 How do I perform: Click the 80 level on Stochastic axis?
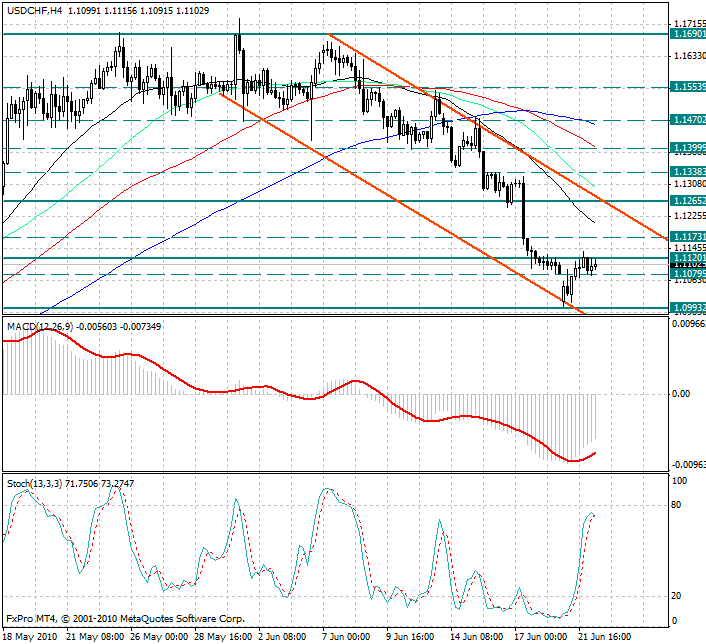coord(676,505)
